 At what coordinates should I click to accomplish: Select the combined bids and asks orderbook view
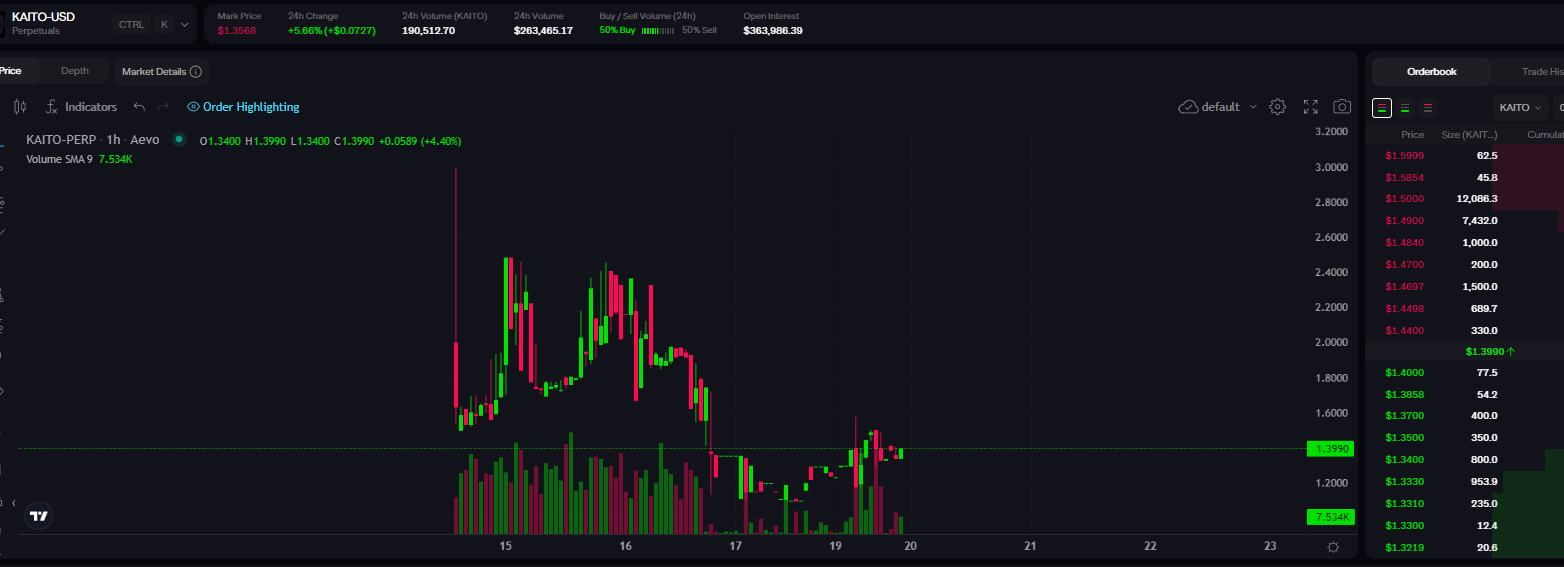click(1382, 108)
